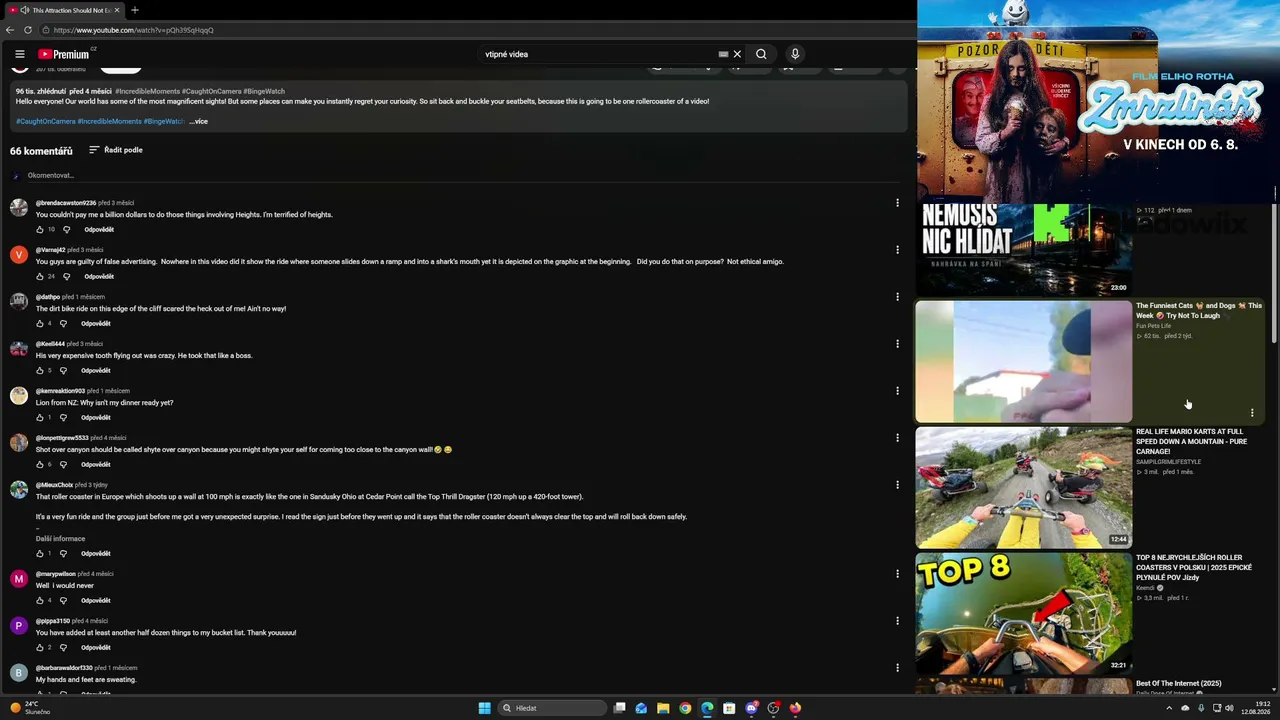Open the #CaughtOnCamera hashtag link in description
Image resolution: width=1280 pixels, height=720 pixels.
point(46,121)
